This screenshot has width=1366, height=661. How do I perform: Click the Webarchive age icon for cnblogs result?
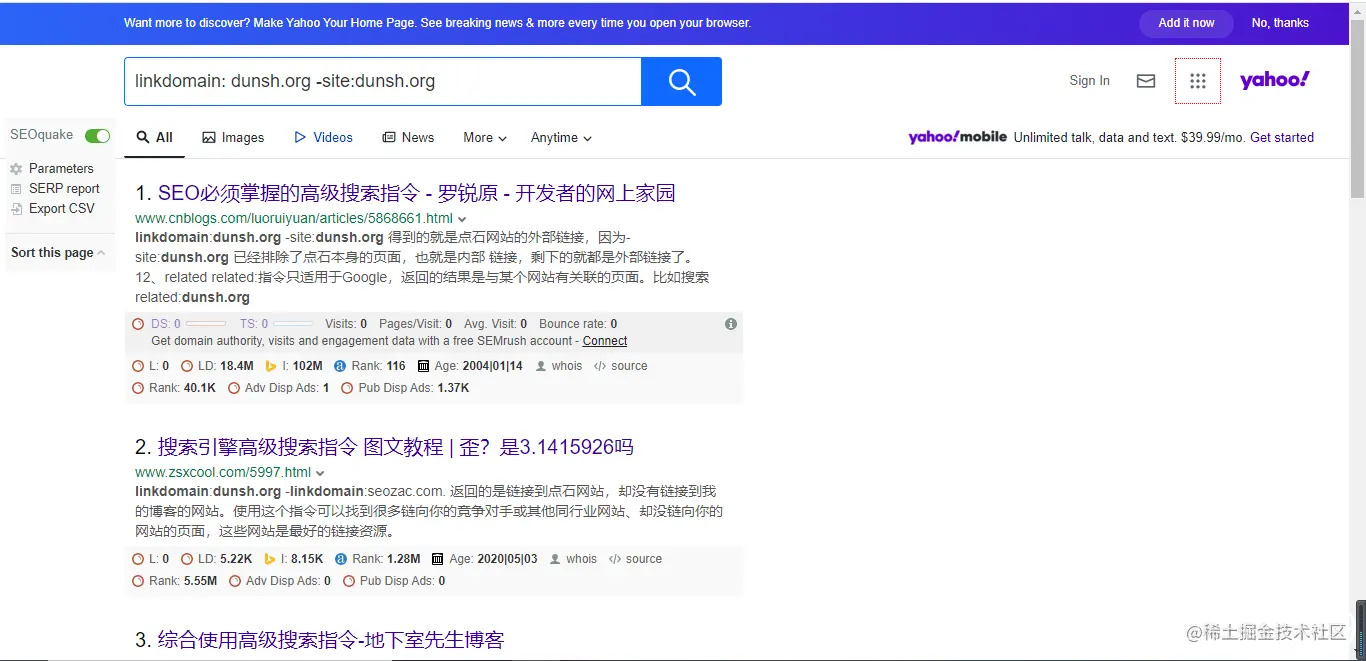click(x=423, y=366)
